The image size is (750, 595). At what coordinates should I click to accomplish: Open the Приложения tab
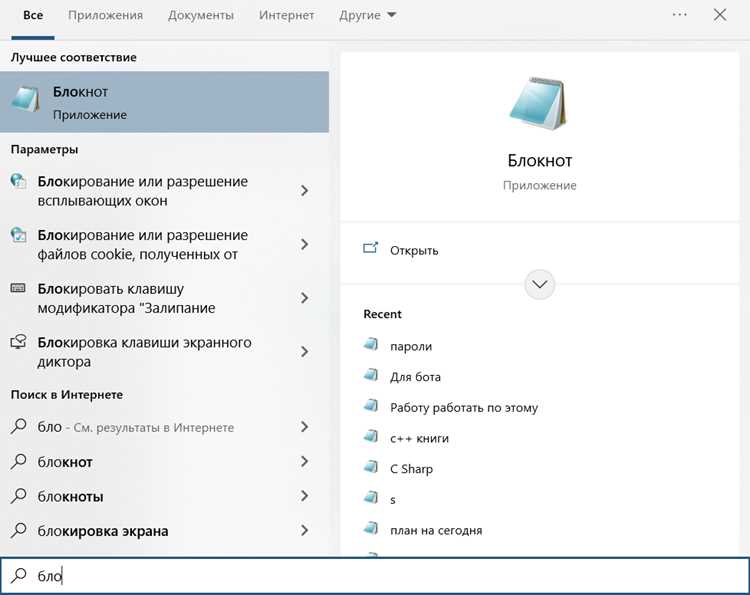[x=105, y=15]
